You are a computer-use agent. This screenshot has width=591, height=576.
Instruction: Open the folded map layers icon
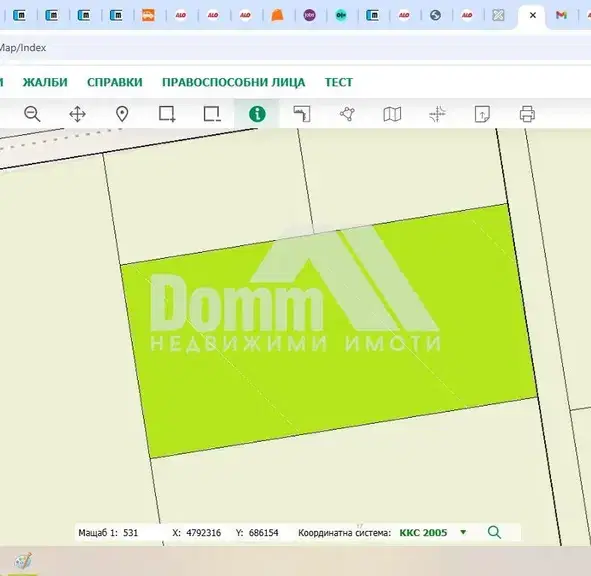tap(392, 114)
